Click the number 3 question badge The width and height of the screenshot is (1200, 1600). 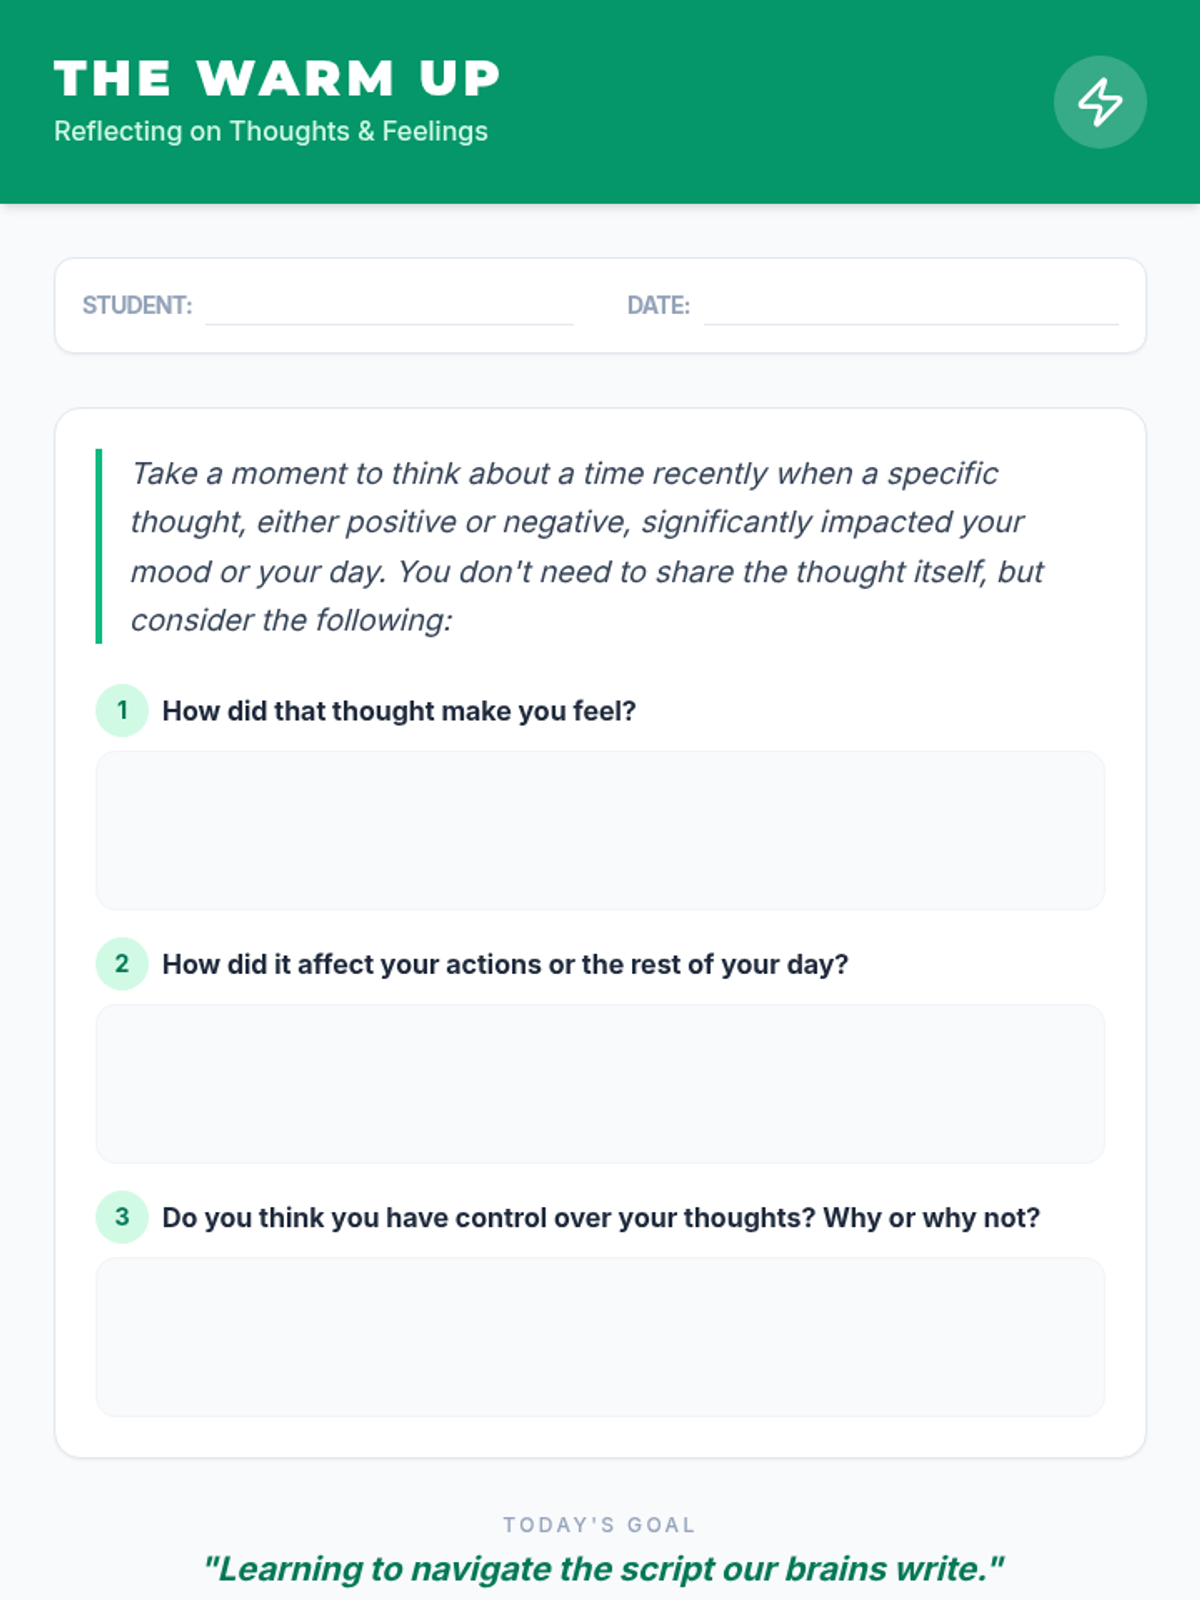point(122,1217)
